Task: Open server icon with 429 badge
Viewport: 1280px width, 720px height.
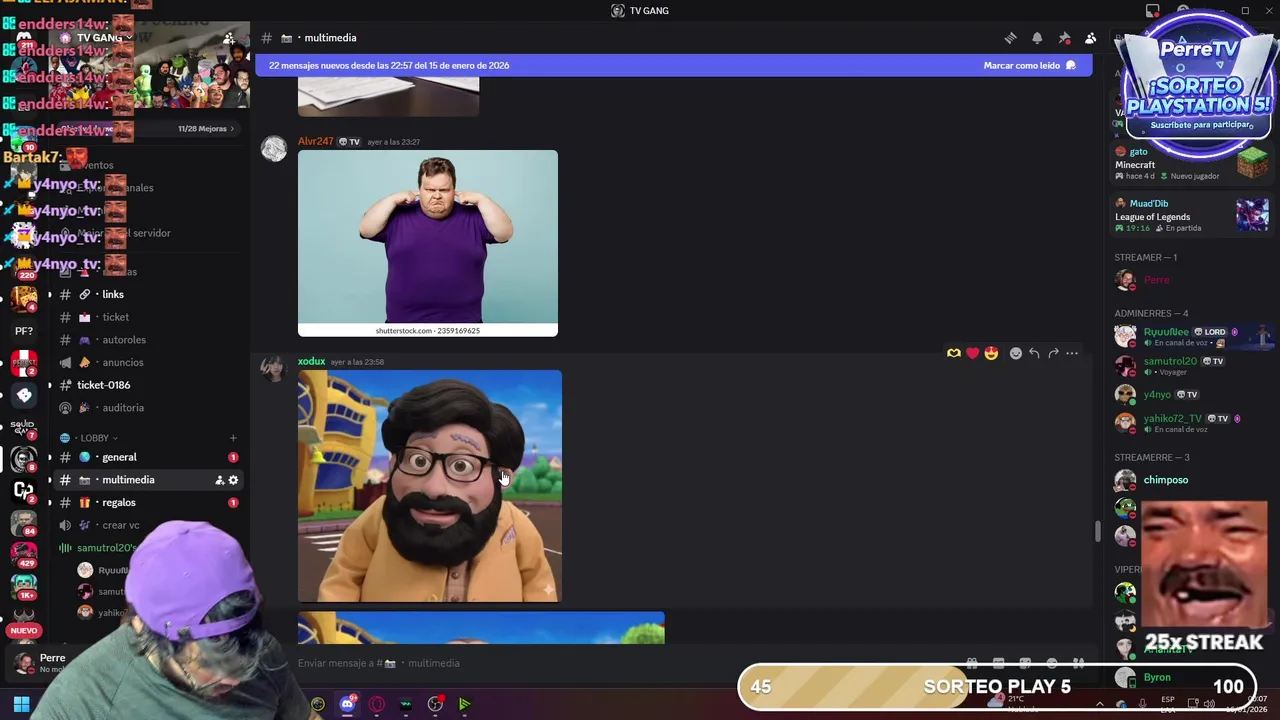Action: point(24,554)
